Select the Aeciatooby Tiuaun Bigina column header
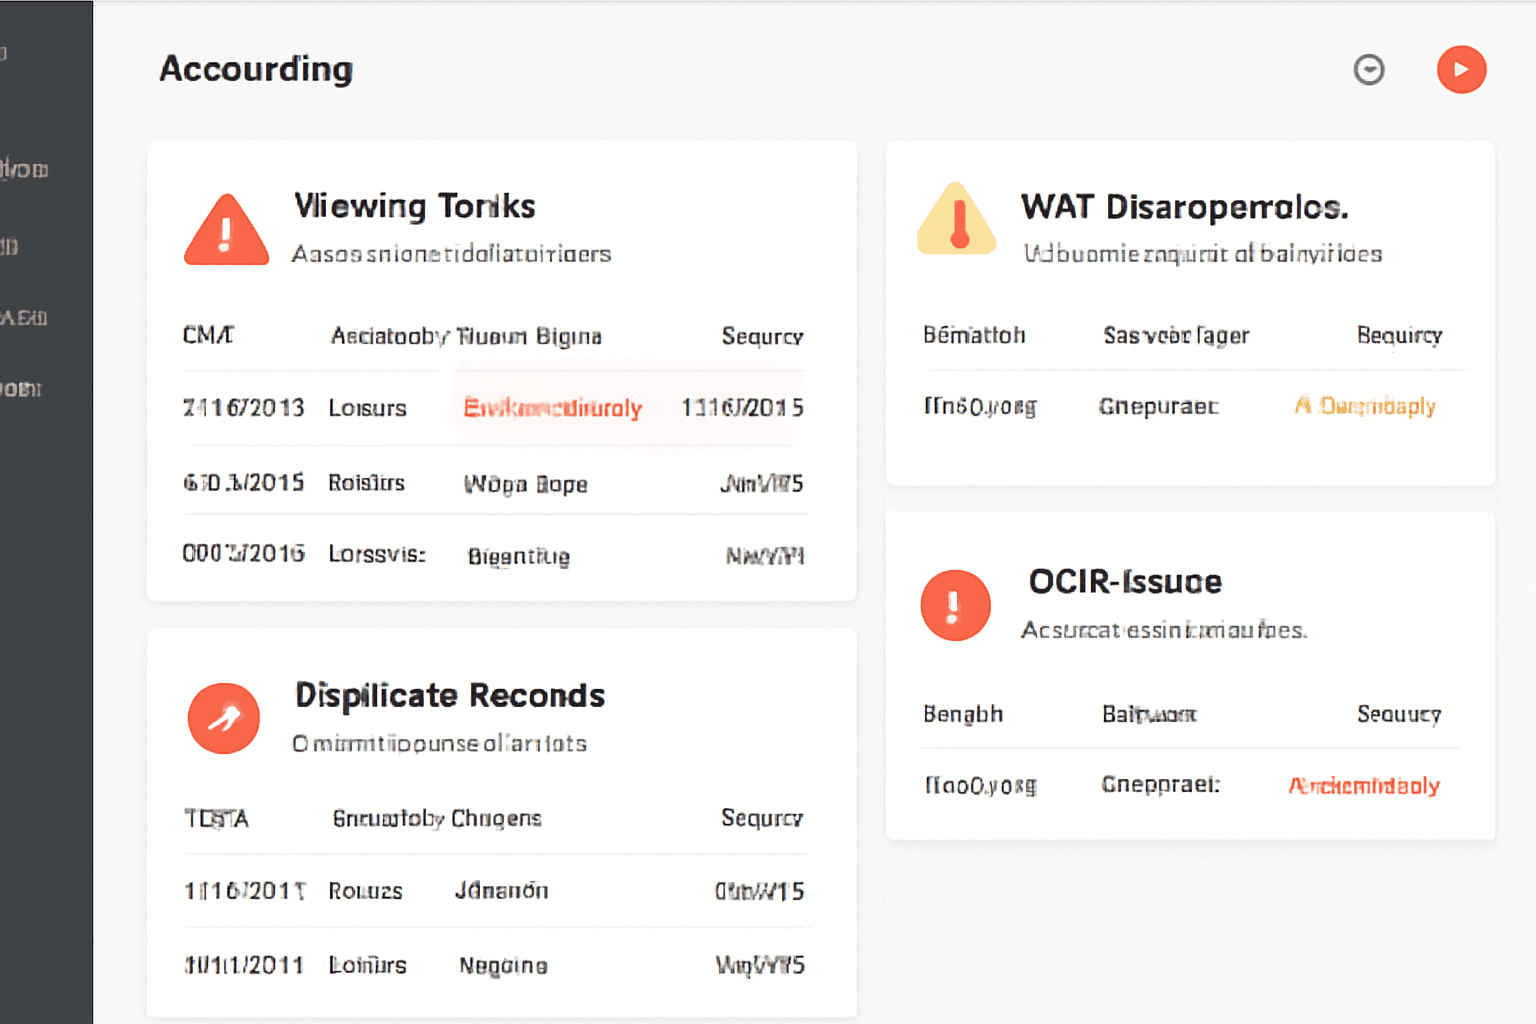The height and width of the screenshot is (1024, 1536). click(466, 336)
